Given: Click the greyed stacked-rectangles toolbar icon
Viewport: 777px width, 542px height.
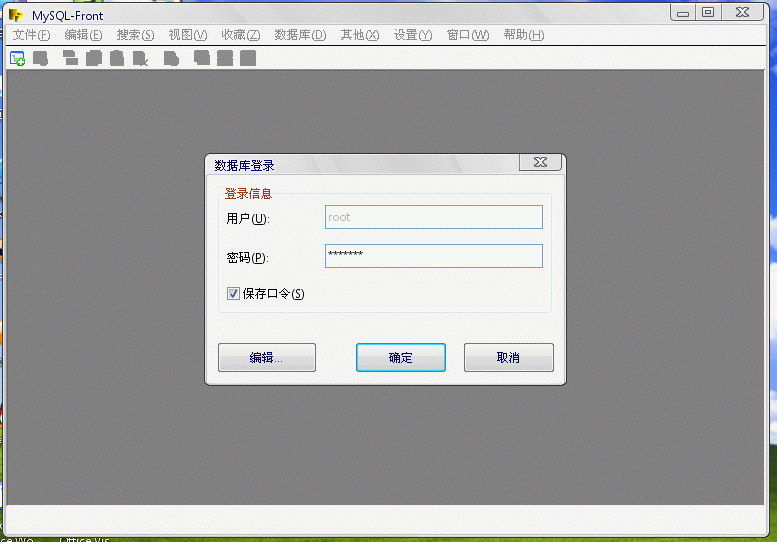Looking at the screenshot, I should click(70, 58).
